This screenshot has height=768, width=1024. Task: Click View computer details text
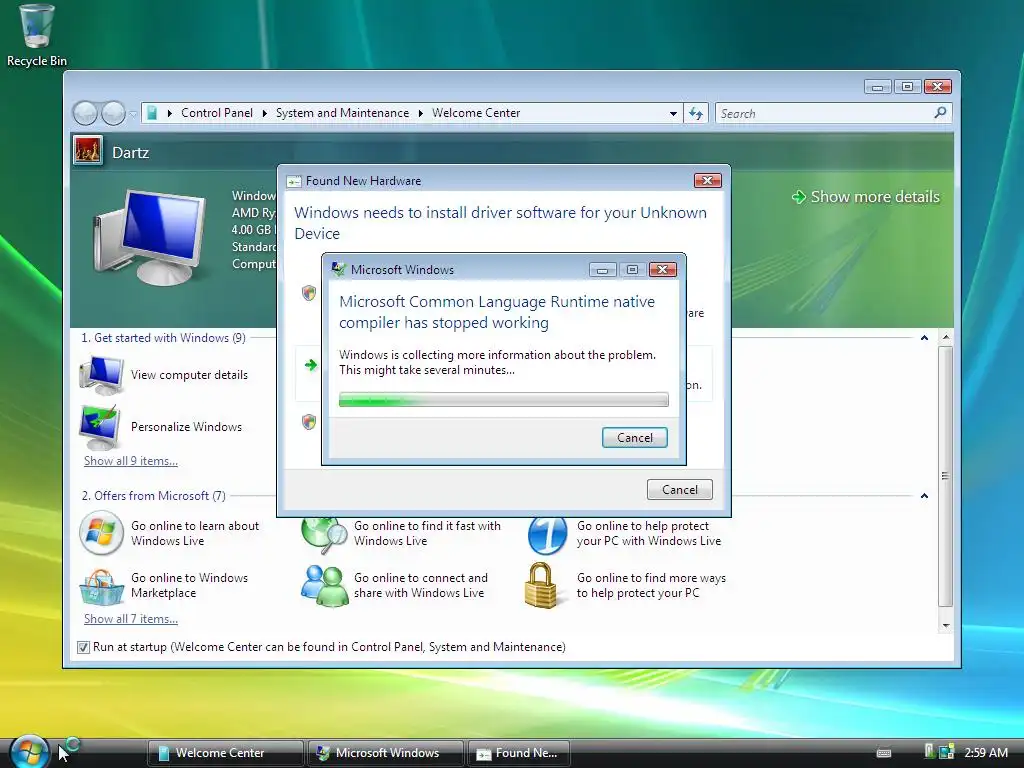[189, 375]
